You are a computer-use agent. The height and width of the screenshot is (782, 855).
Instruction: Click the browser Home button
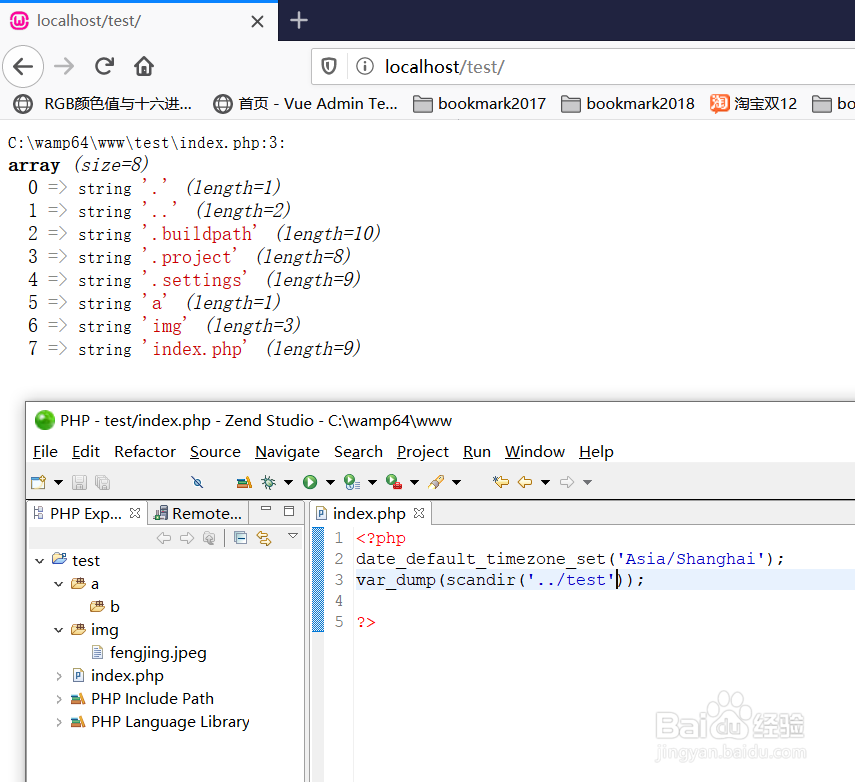pos(144,67)
